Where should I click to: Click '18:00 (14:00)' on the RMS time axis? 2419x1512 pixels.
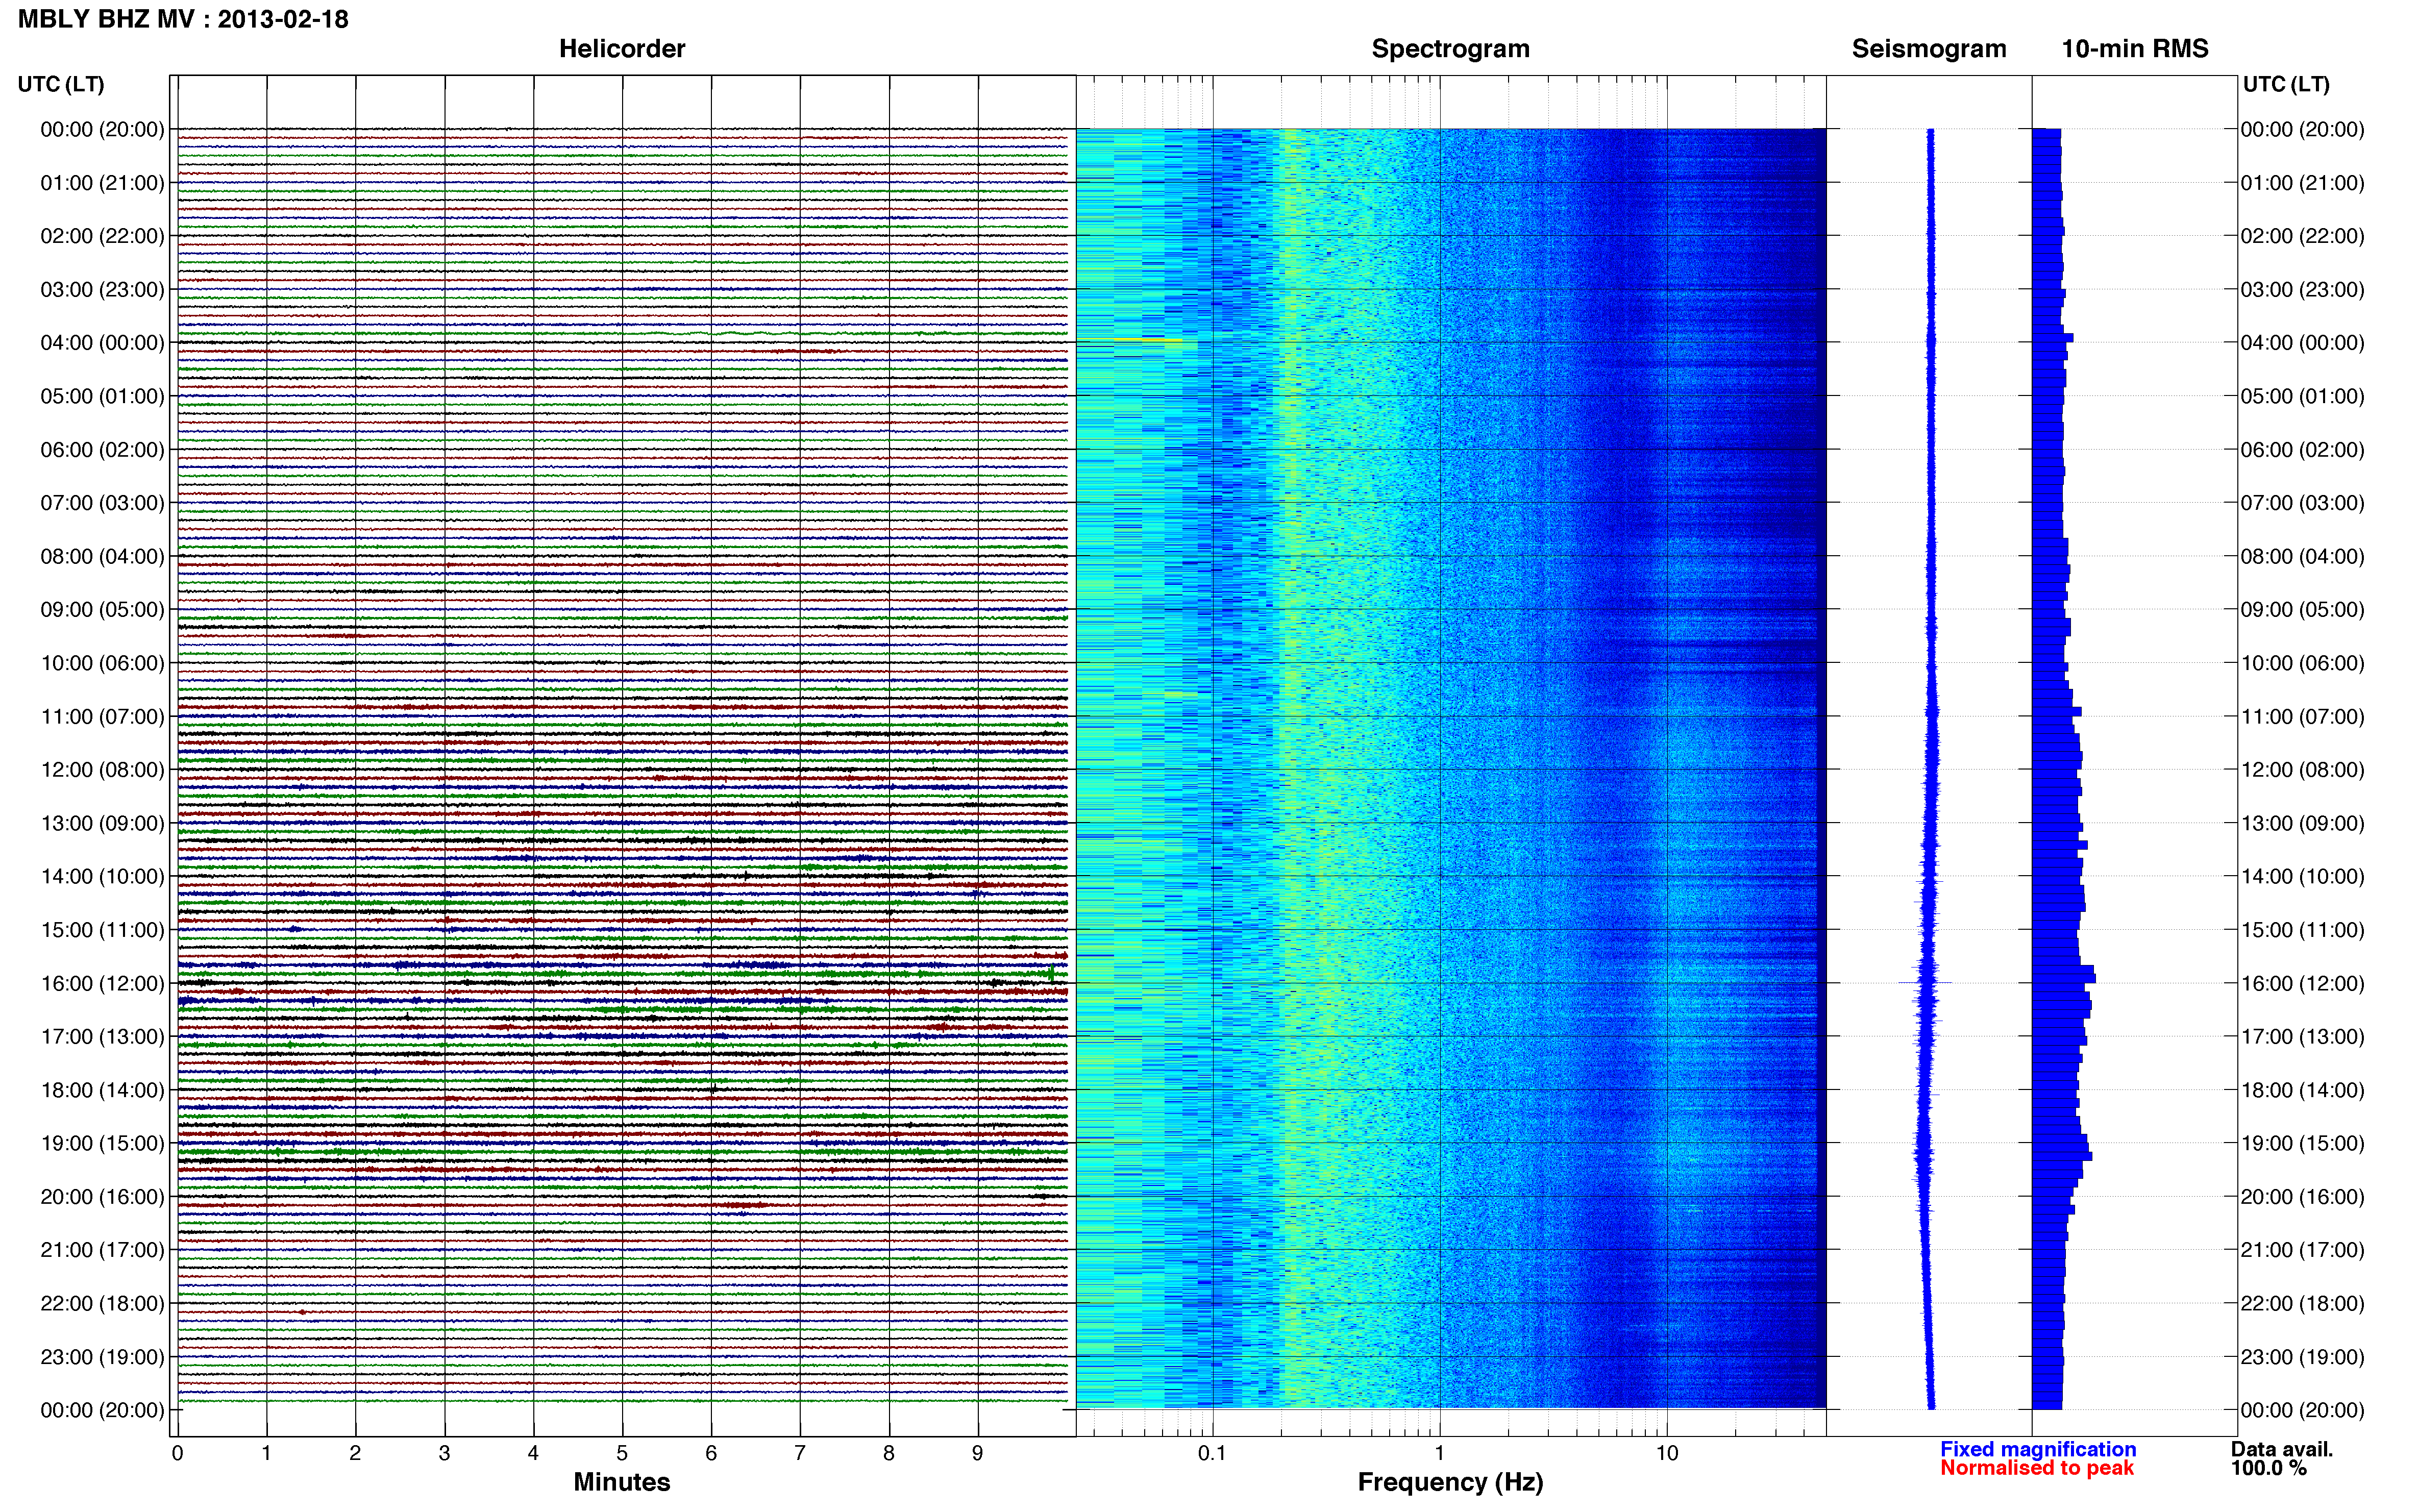coord(2303,1090)
